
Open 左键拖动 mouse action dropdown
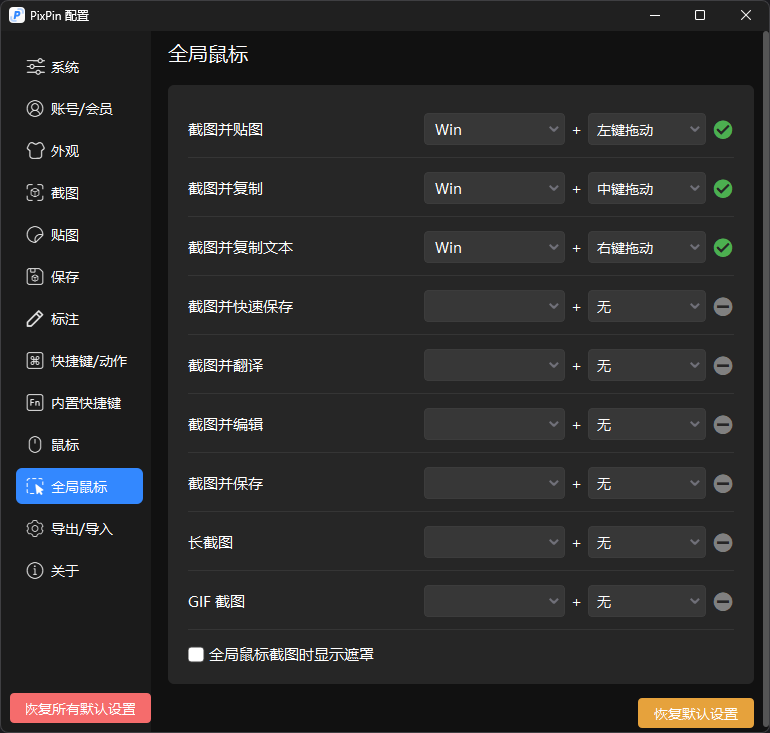[x=647, y=130]
